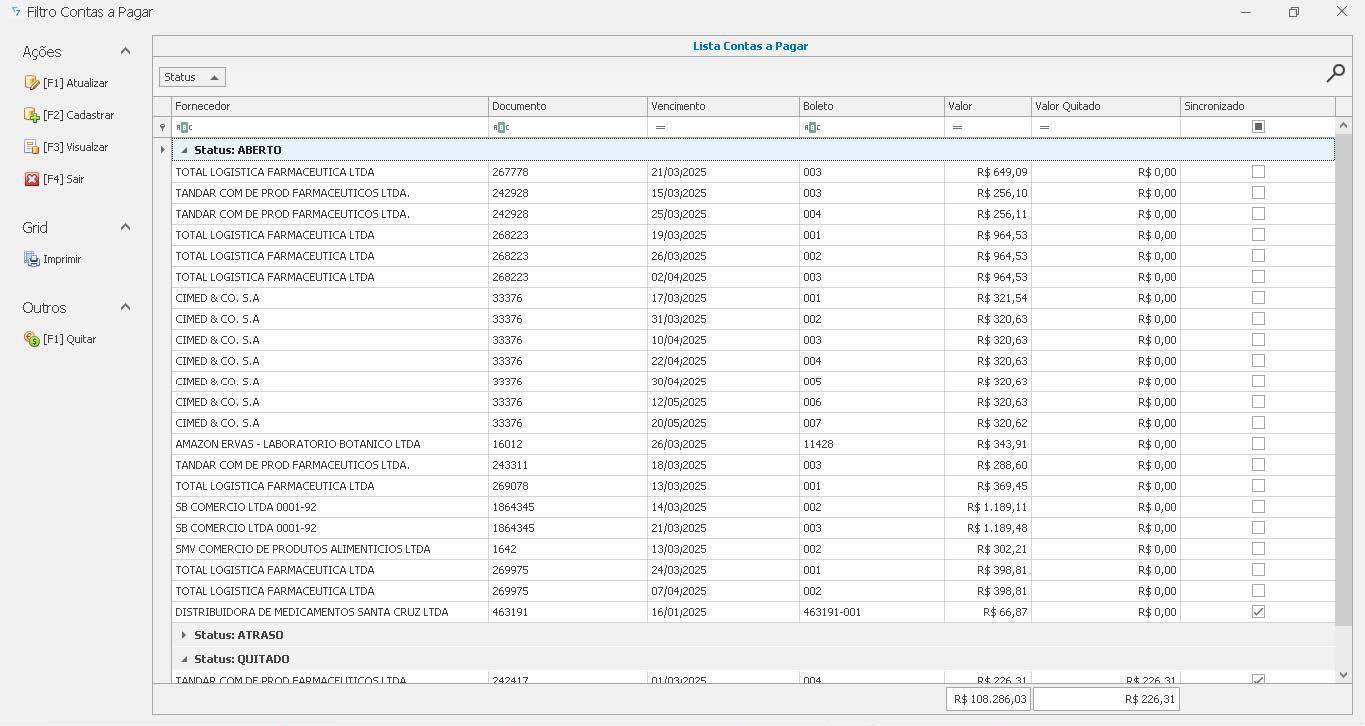
Task: Click the scrollbar up arrow
Action: point(1343,125)
